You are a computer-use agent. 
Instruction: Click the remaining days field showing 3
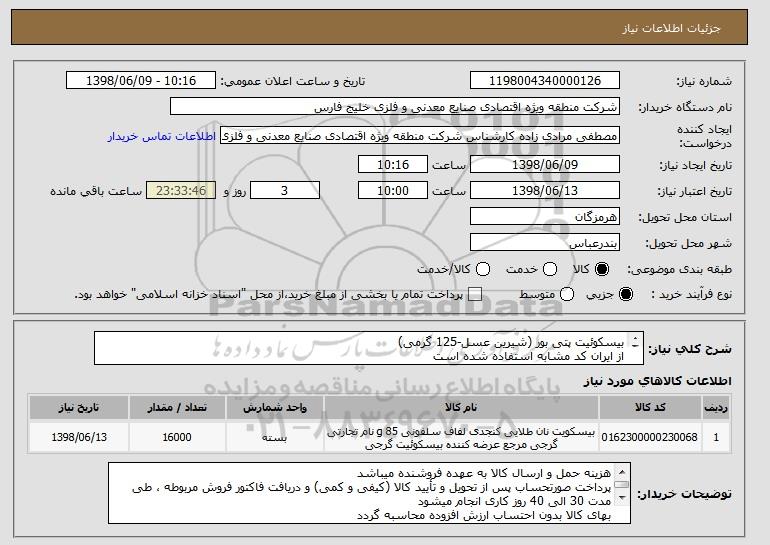tap(285, 191)
